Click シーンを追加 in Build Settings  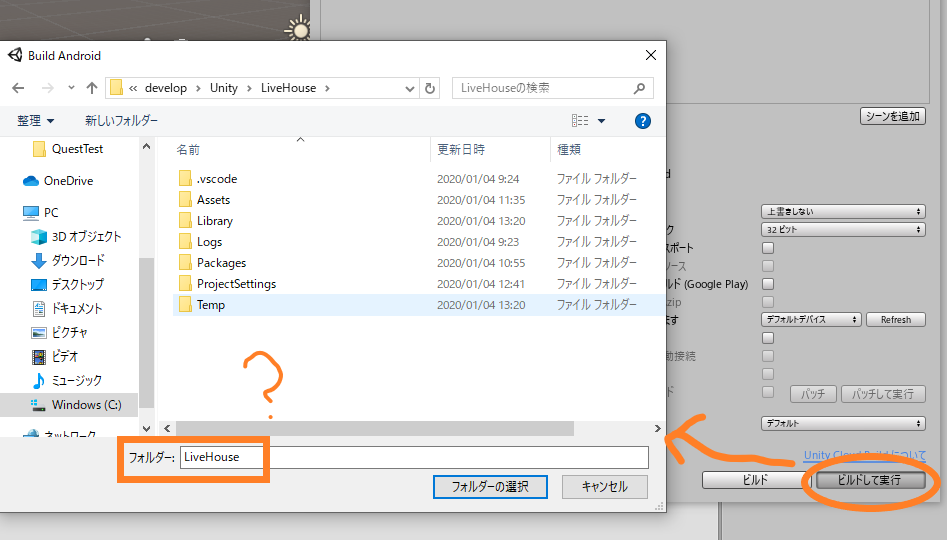click(893, 116)
